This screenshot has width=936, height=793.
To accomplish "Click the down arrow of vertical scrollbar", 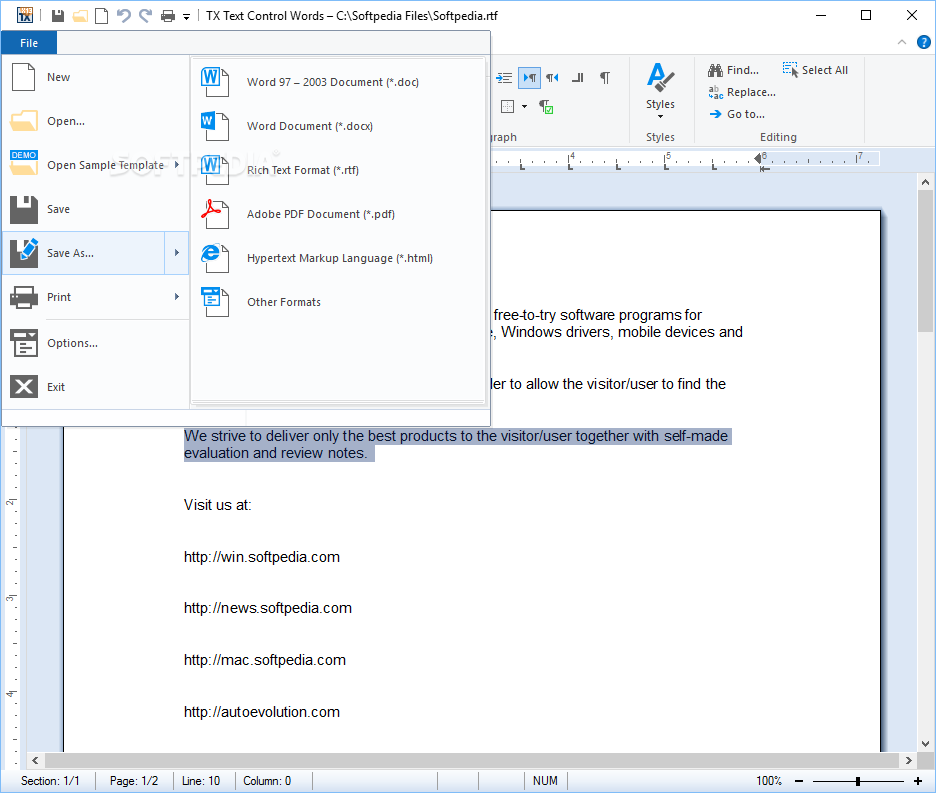I will (925, 744).
